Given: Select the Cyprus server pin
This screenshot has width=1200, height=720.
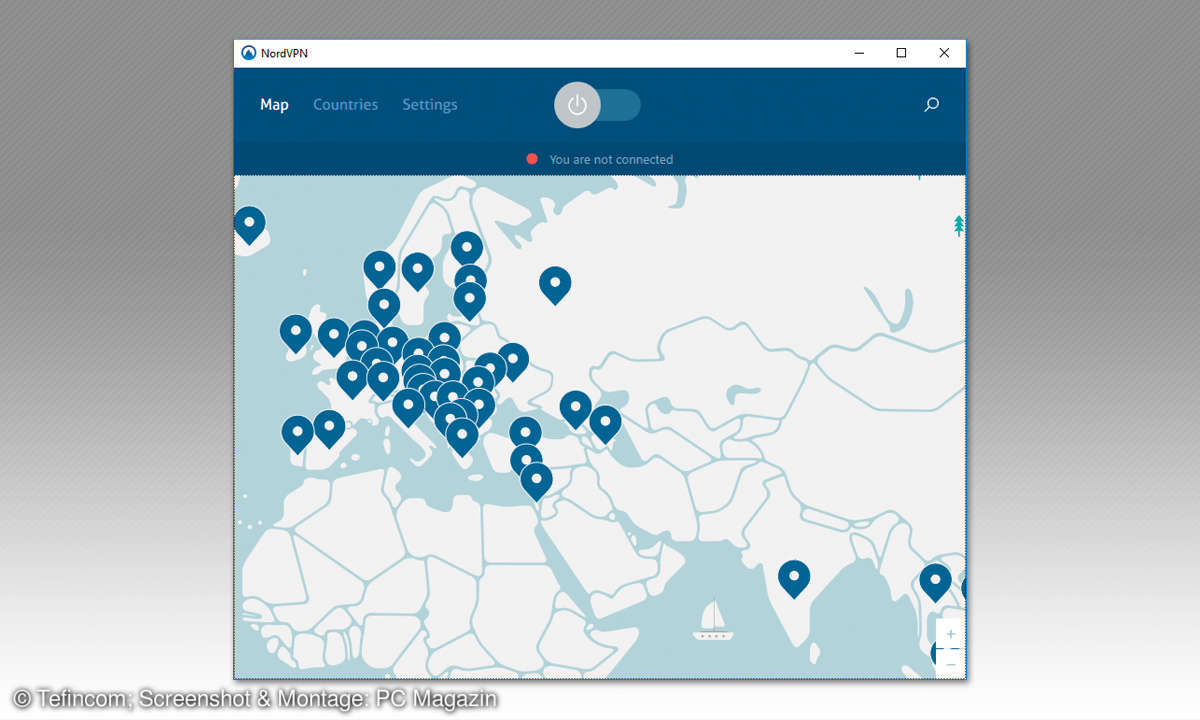Looking at the screenshot, I should click(526, 461).
